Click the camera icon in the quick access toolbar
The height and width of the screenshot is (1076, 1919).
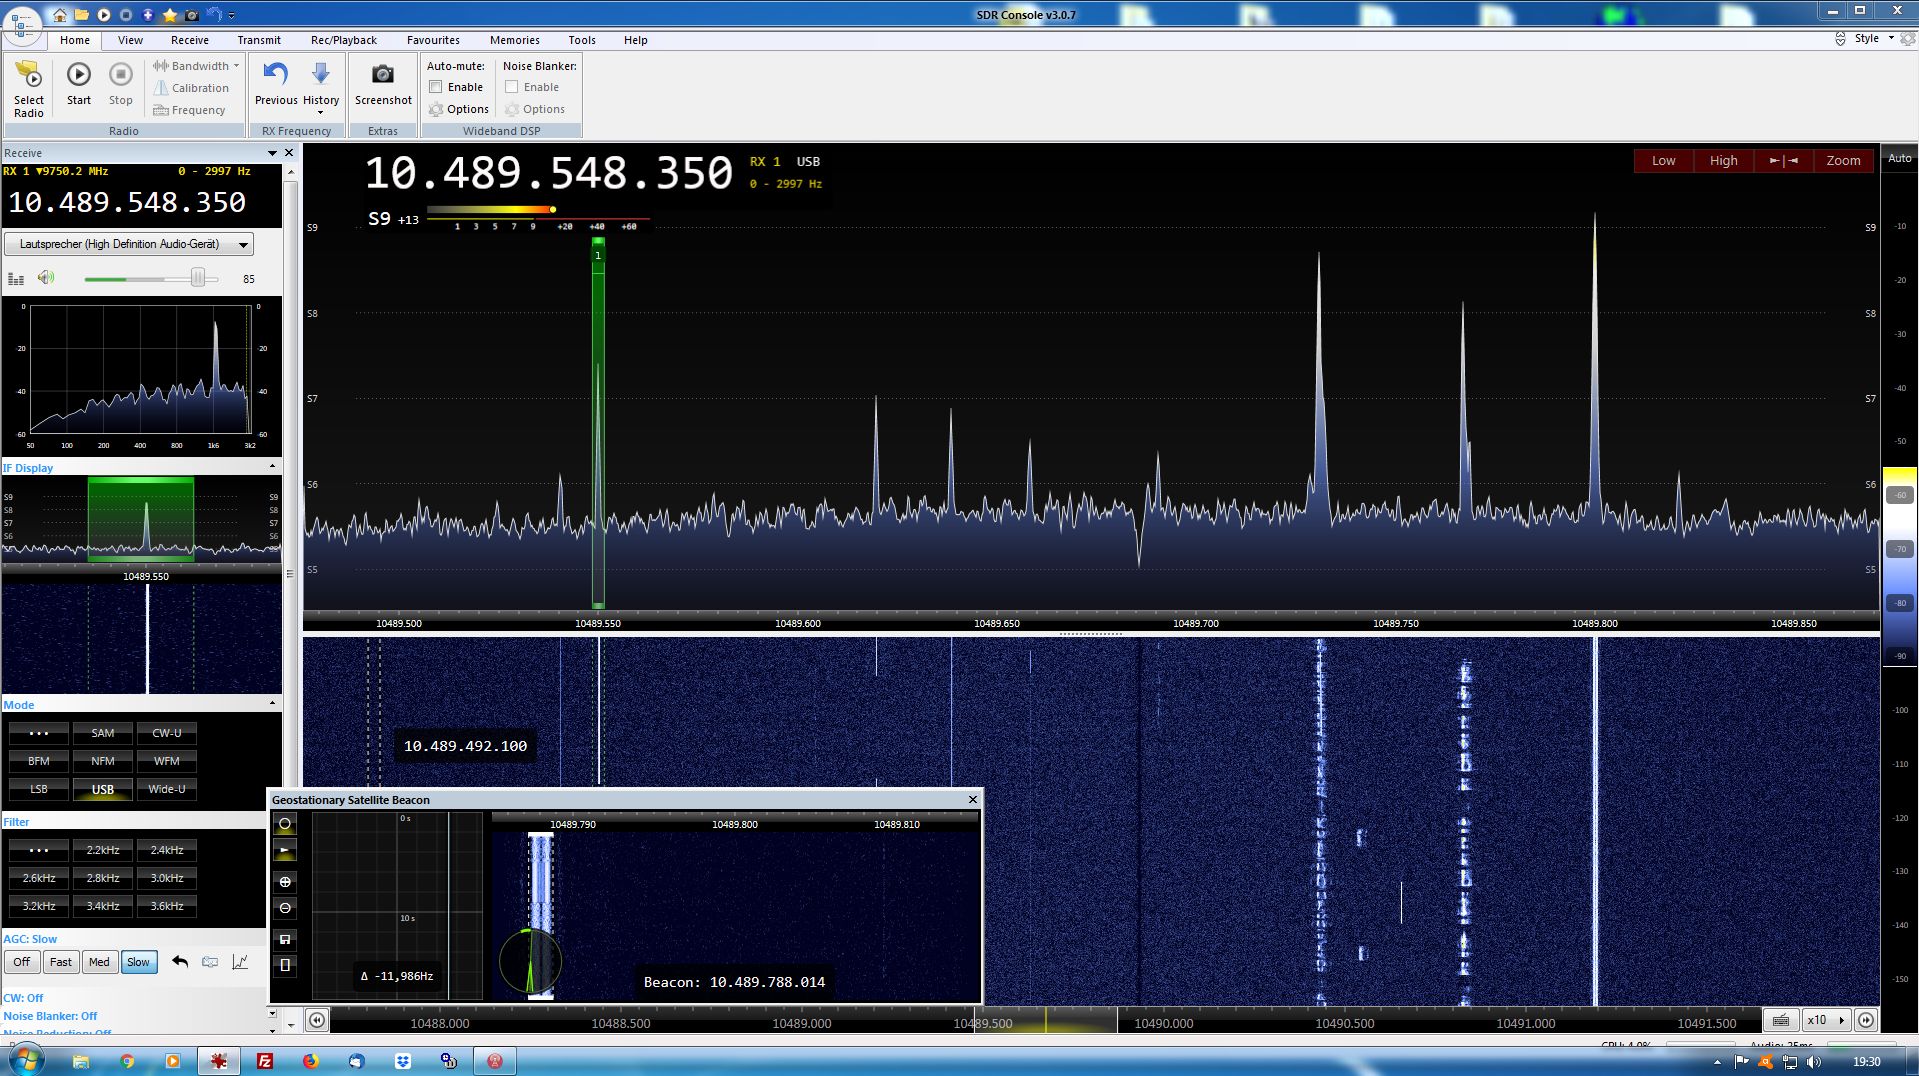tap(192, 15)
